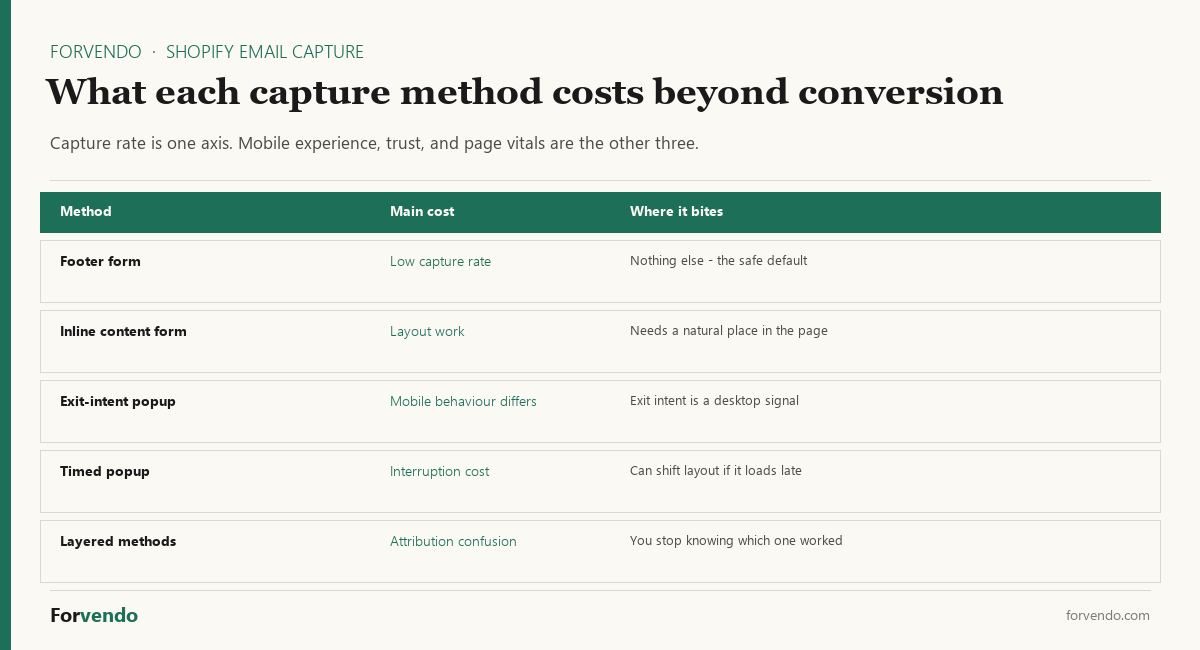The image size is (1200, 650).
Task: Click the headline 'What each capture method costs beyond conversion'
Action: [x=525, y=92]
